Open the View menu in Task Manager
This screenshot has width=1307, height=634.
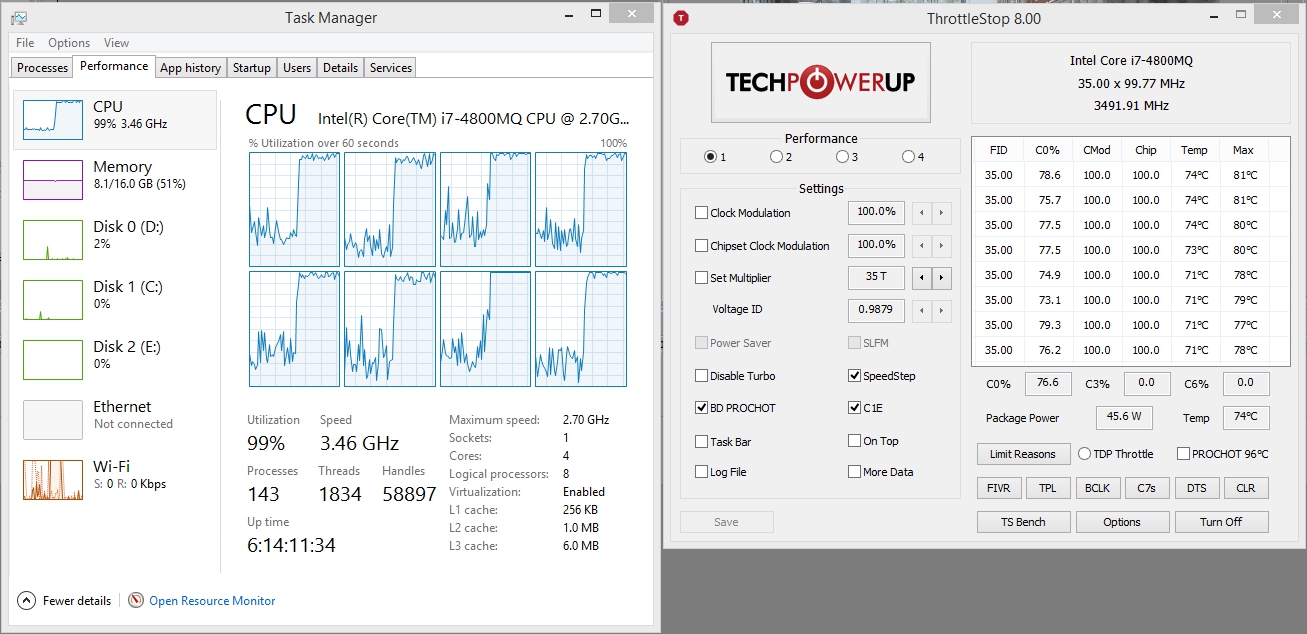[116, 43]
